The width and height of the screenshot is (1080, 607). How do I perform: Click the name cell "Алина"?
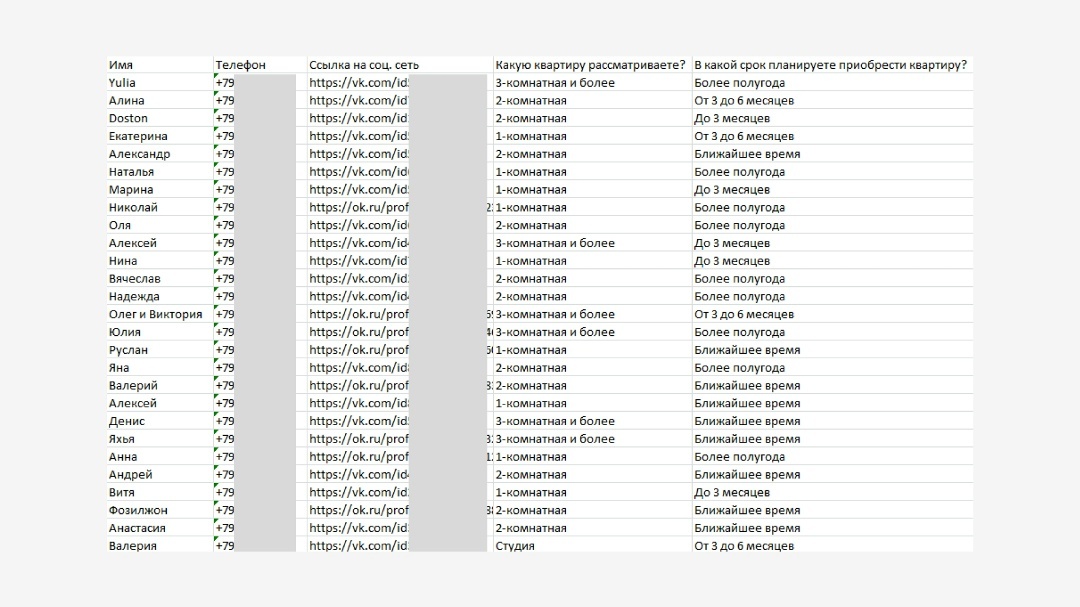point(160,101)
